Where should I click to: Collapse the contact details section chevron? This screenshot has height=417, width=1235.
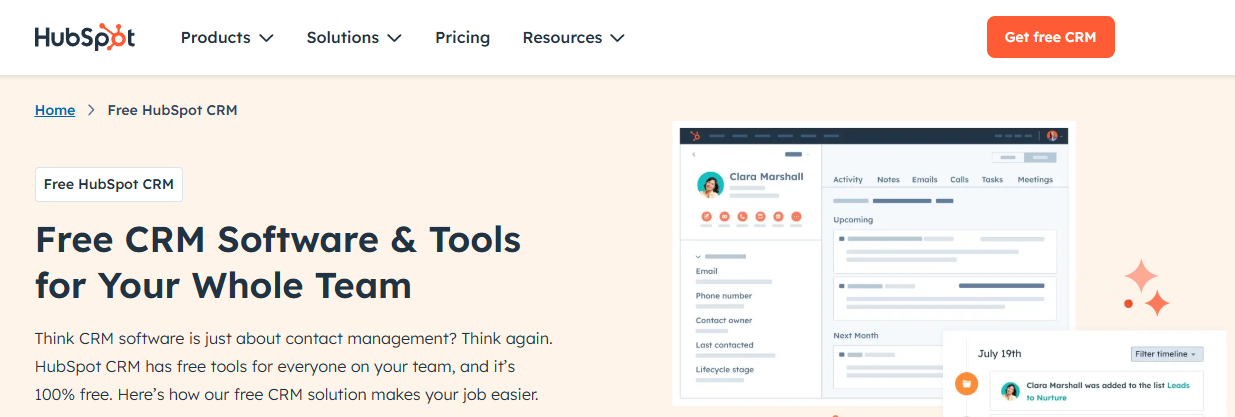click(698, 257)
